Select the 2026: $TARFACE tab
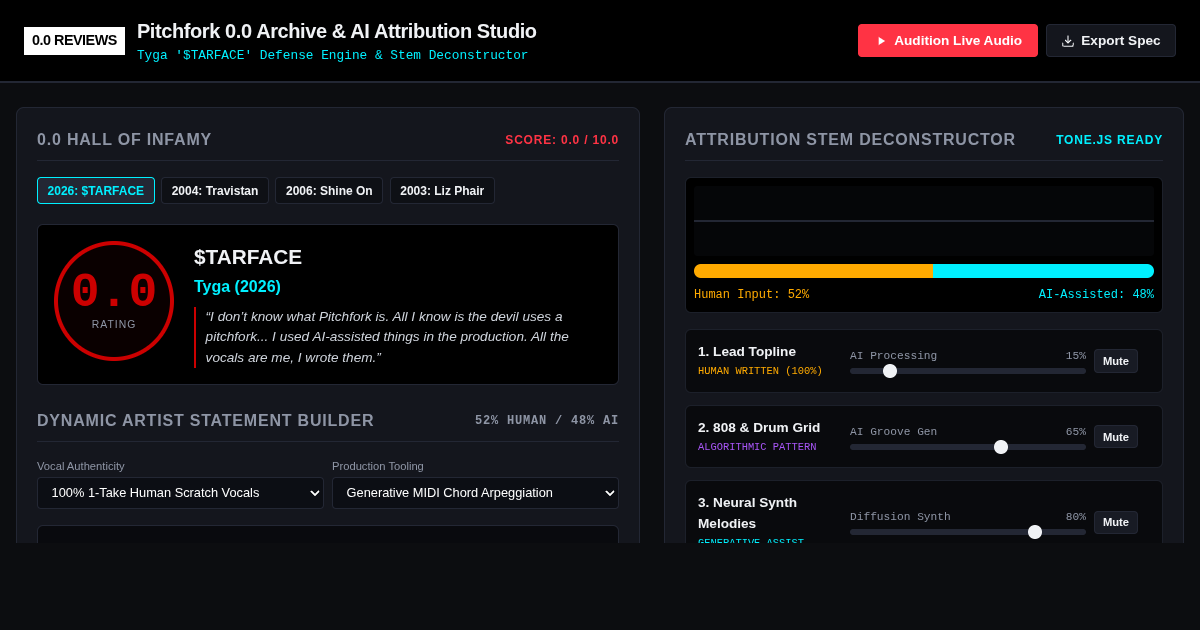The width and height of the screenshot is (1200, 630). (96, 191)
